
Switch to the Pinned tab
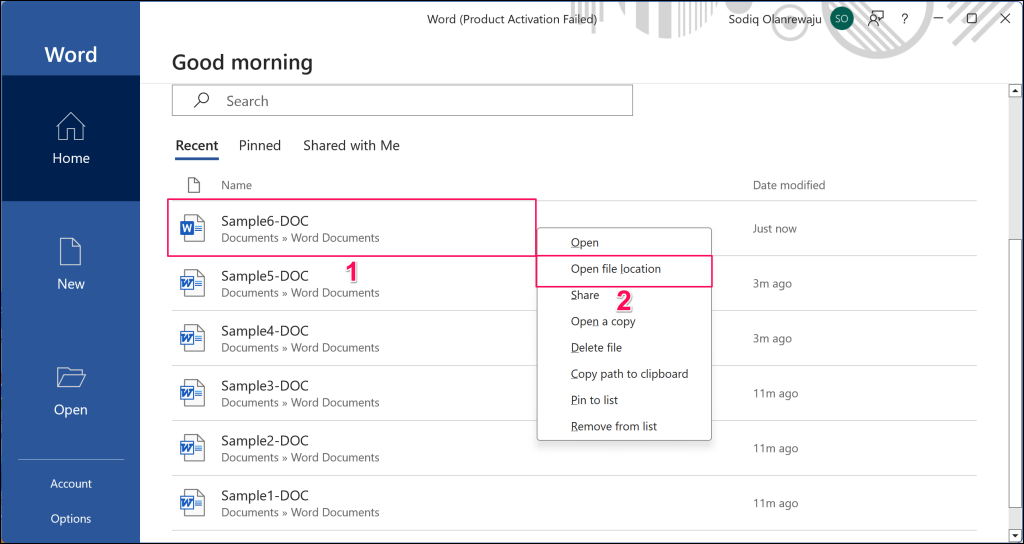[259, 146]
